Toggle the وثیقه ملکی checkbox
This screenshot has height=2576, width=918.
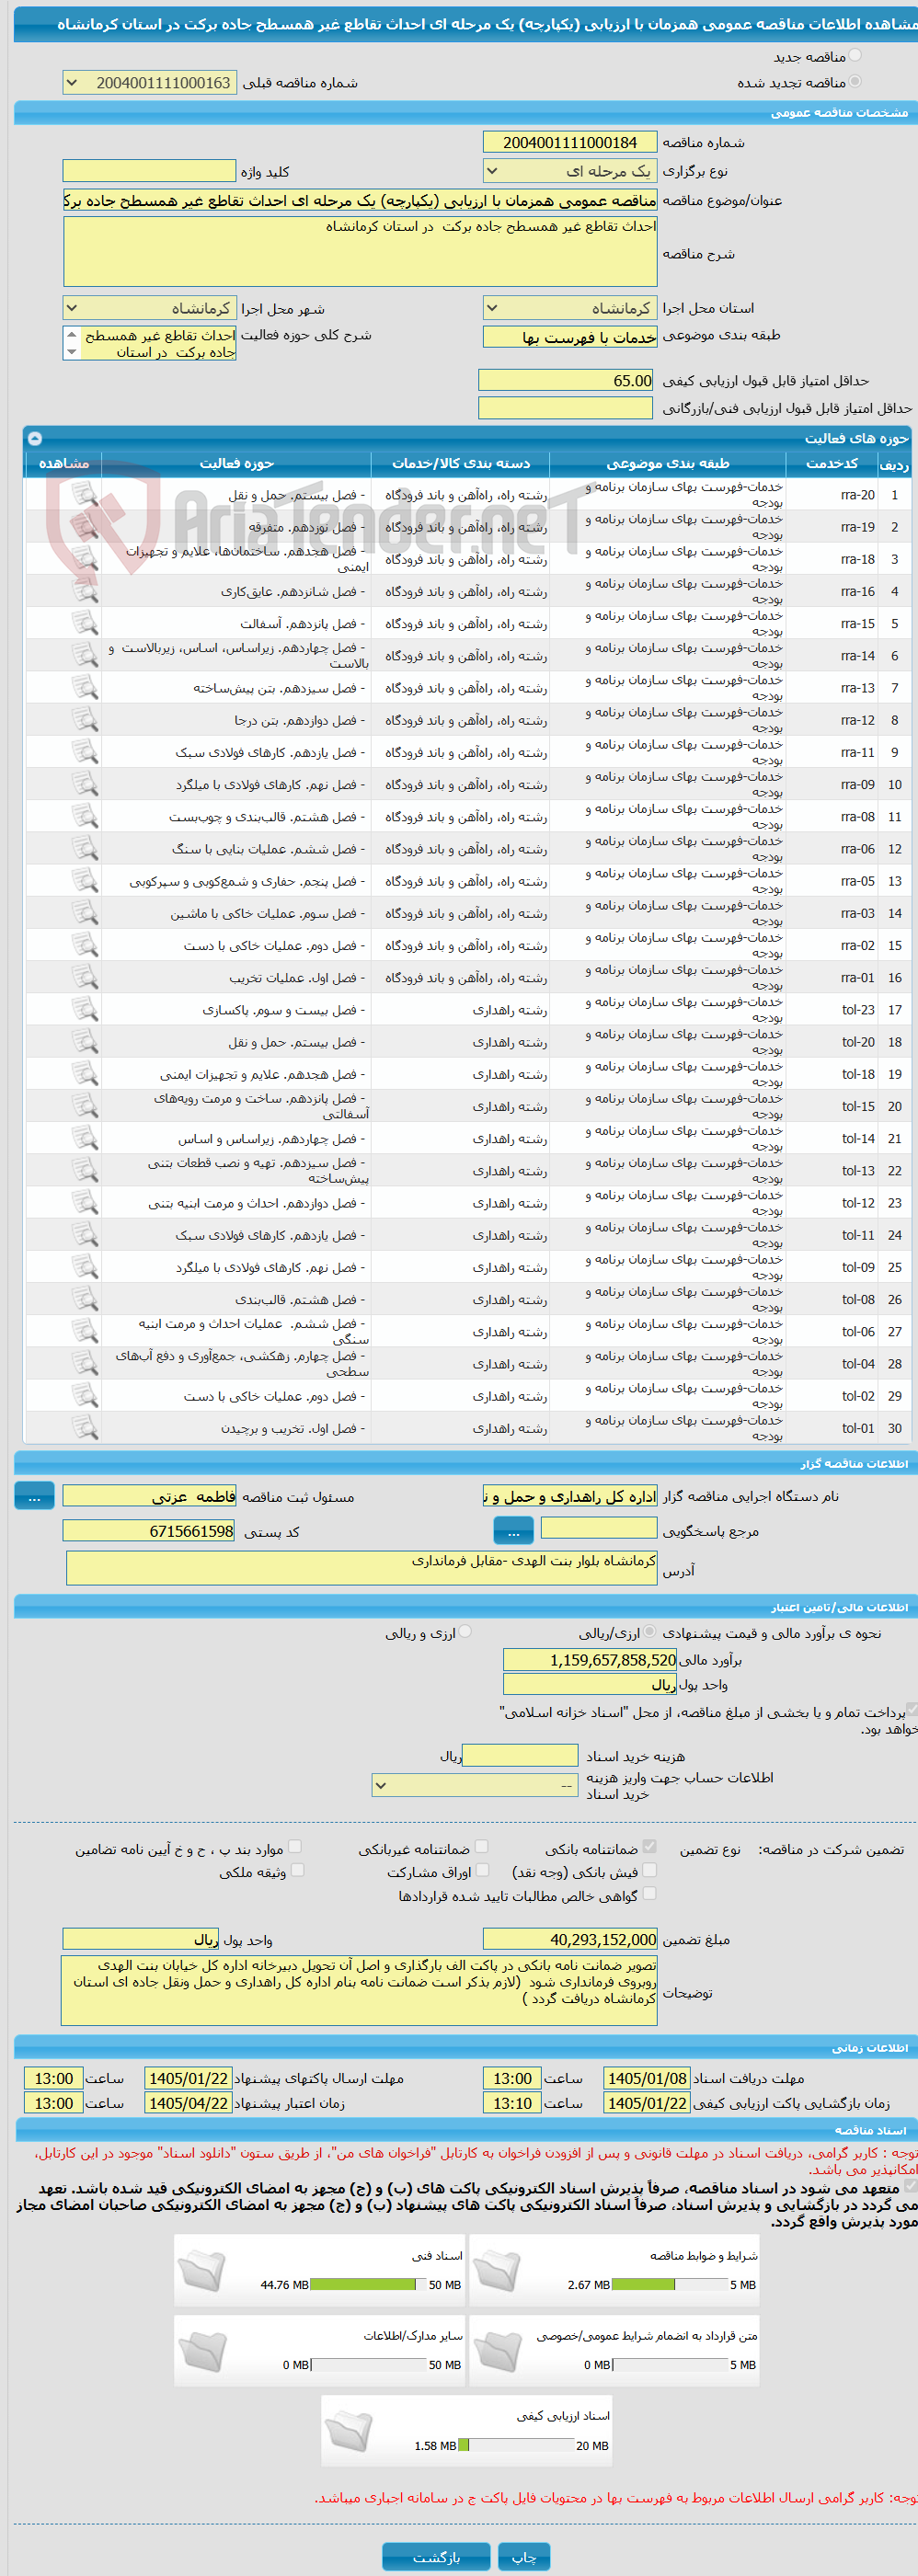tap(297, 1869)
